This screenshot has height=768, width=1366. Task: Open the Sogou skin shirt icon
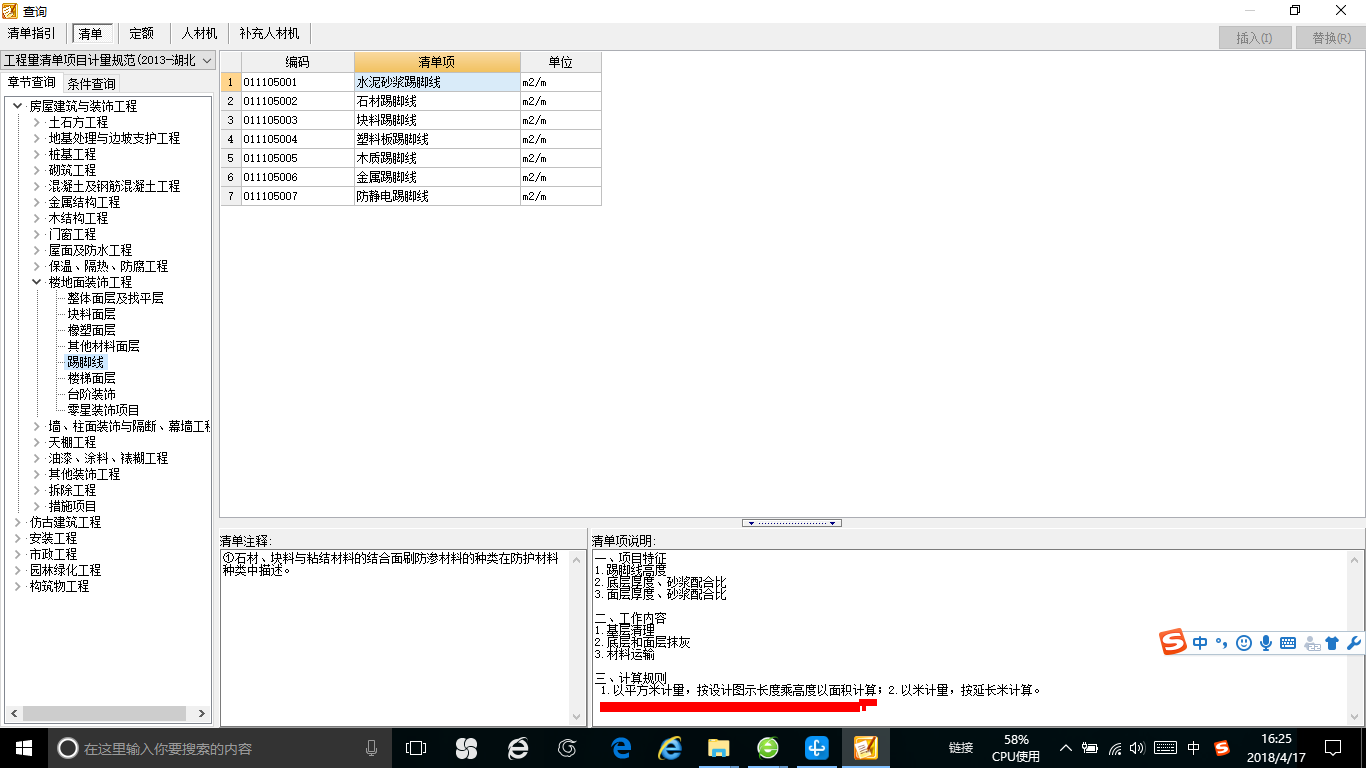coord(1332,643)
